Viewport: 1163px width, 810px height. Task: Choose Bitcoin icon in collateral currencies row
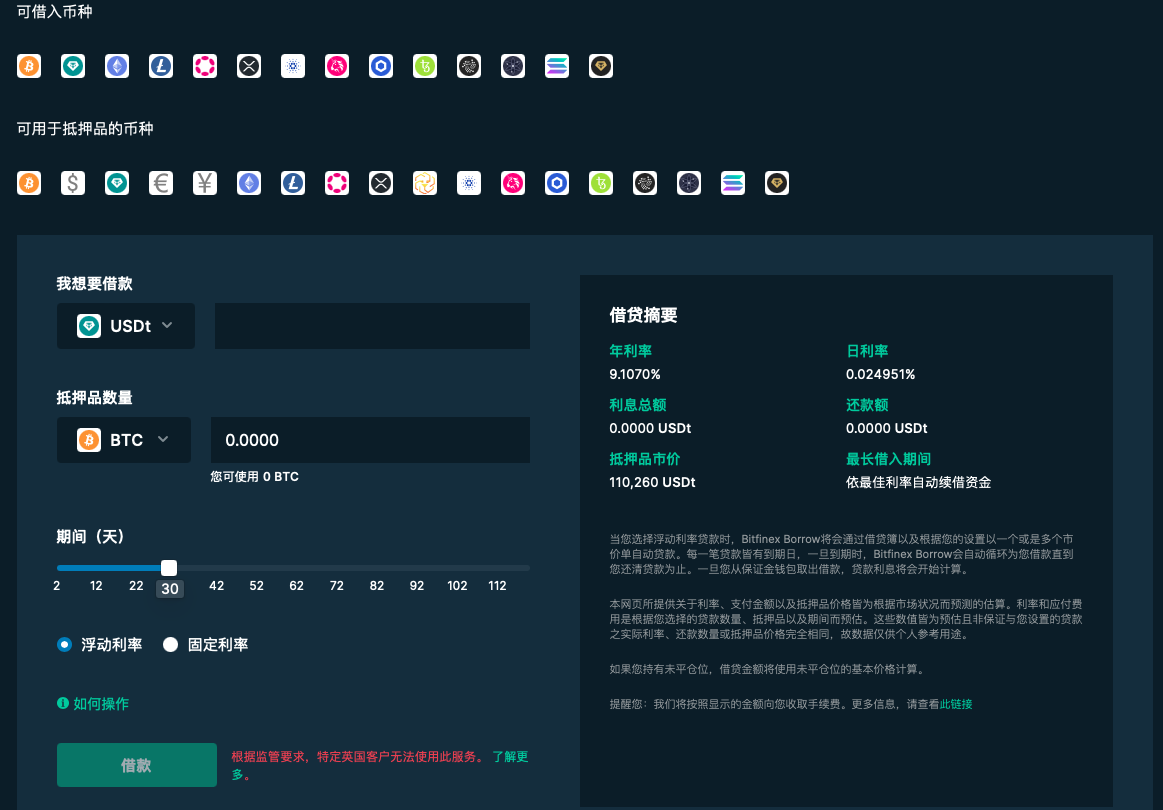click(x=29, y=182)
